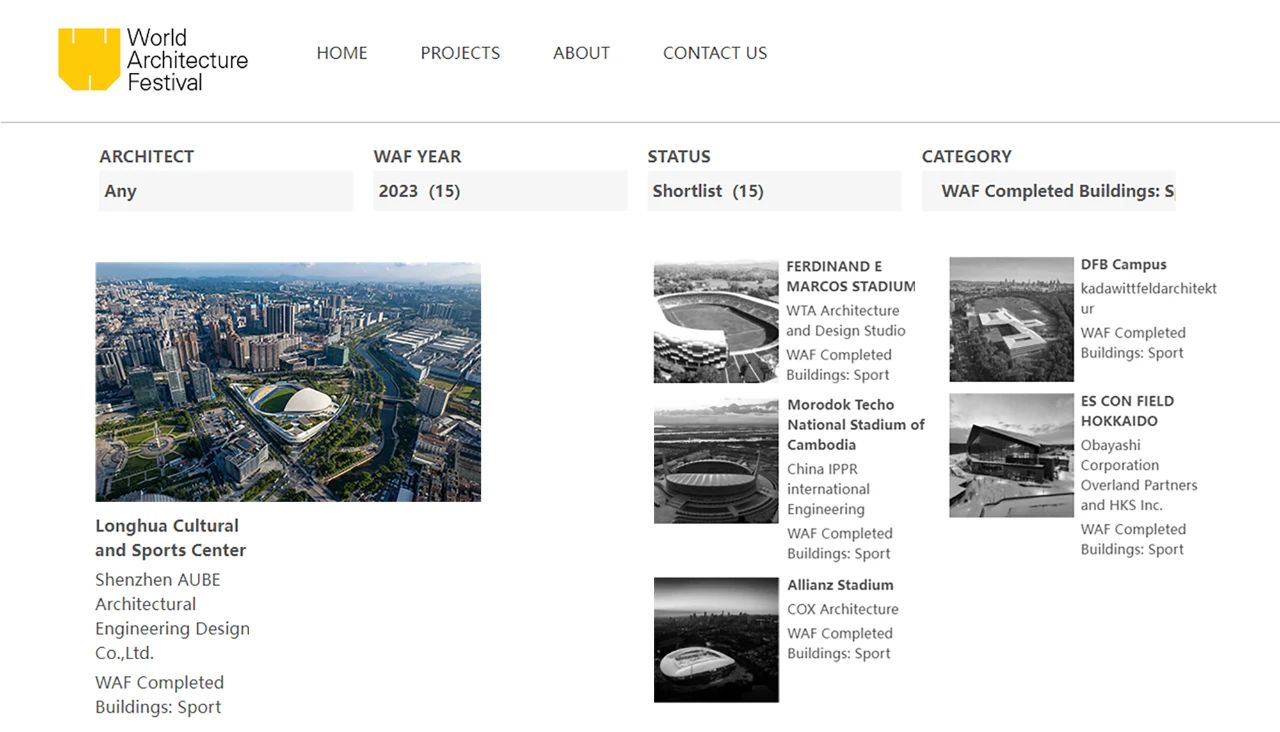1280x732 pixels.
Task: Select Obayashi Corporation Overland Partners and HKS text
Action: (1139, 475)
